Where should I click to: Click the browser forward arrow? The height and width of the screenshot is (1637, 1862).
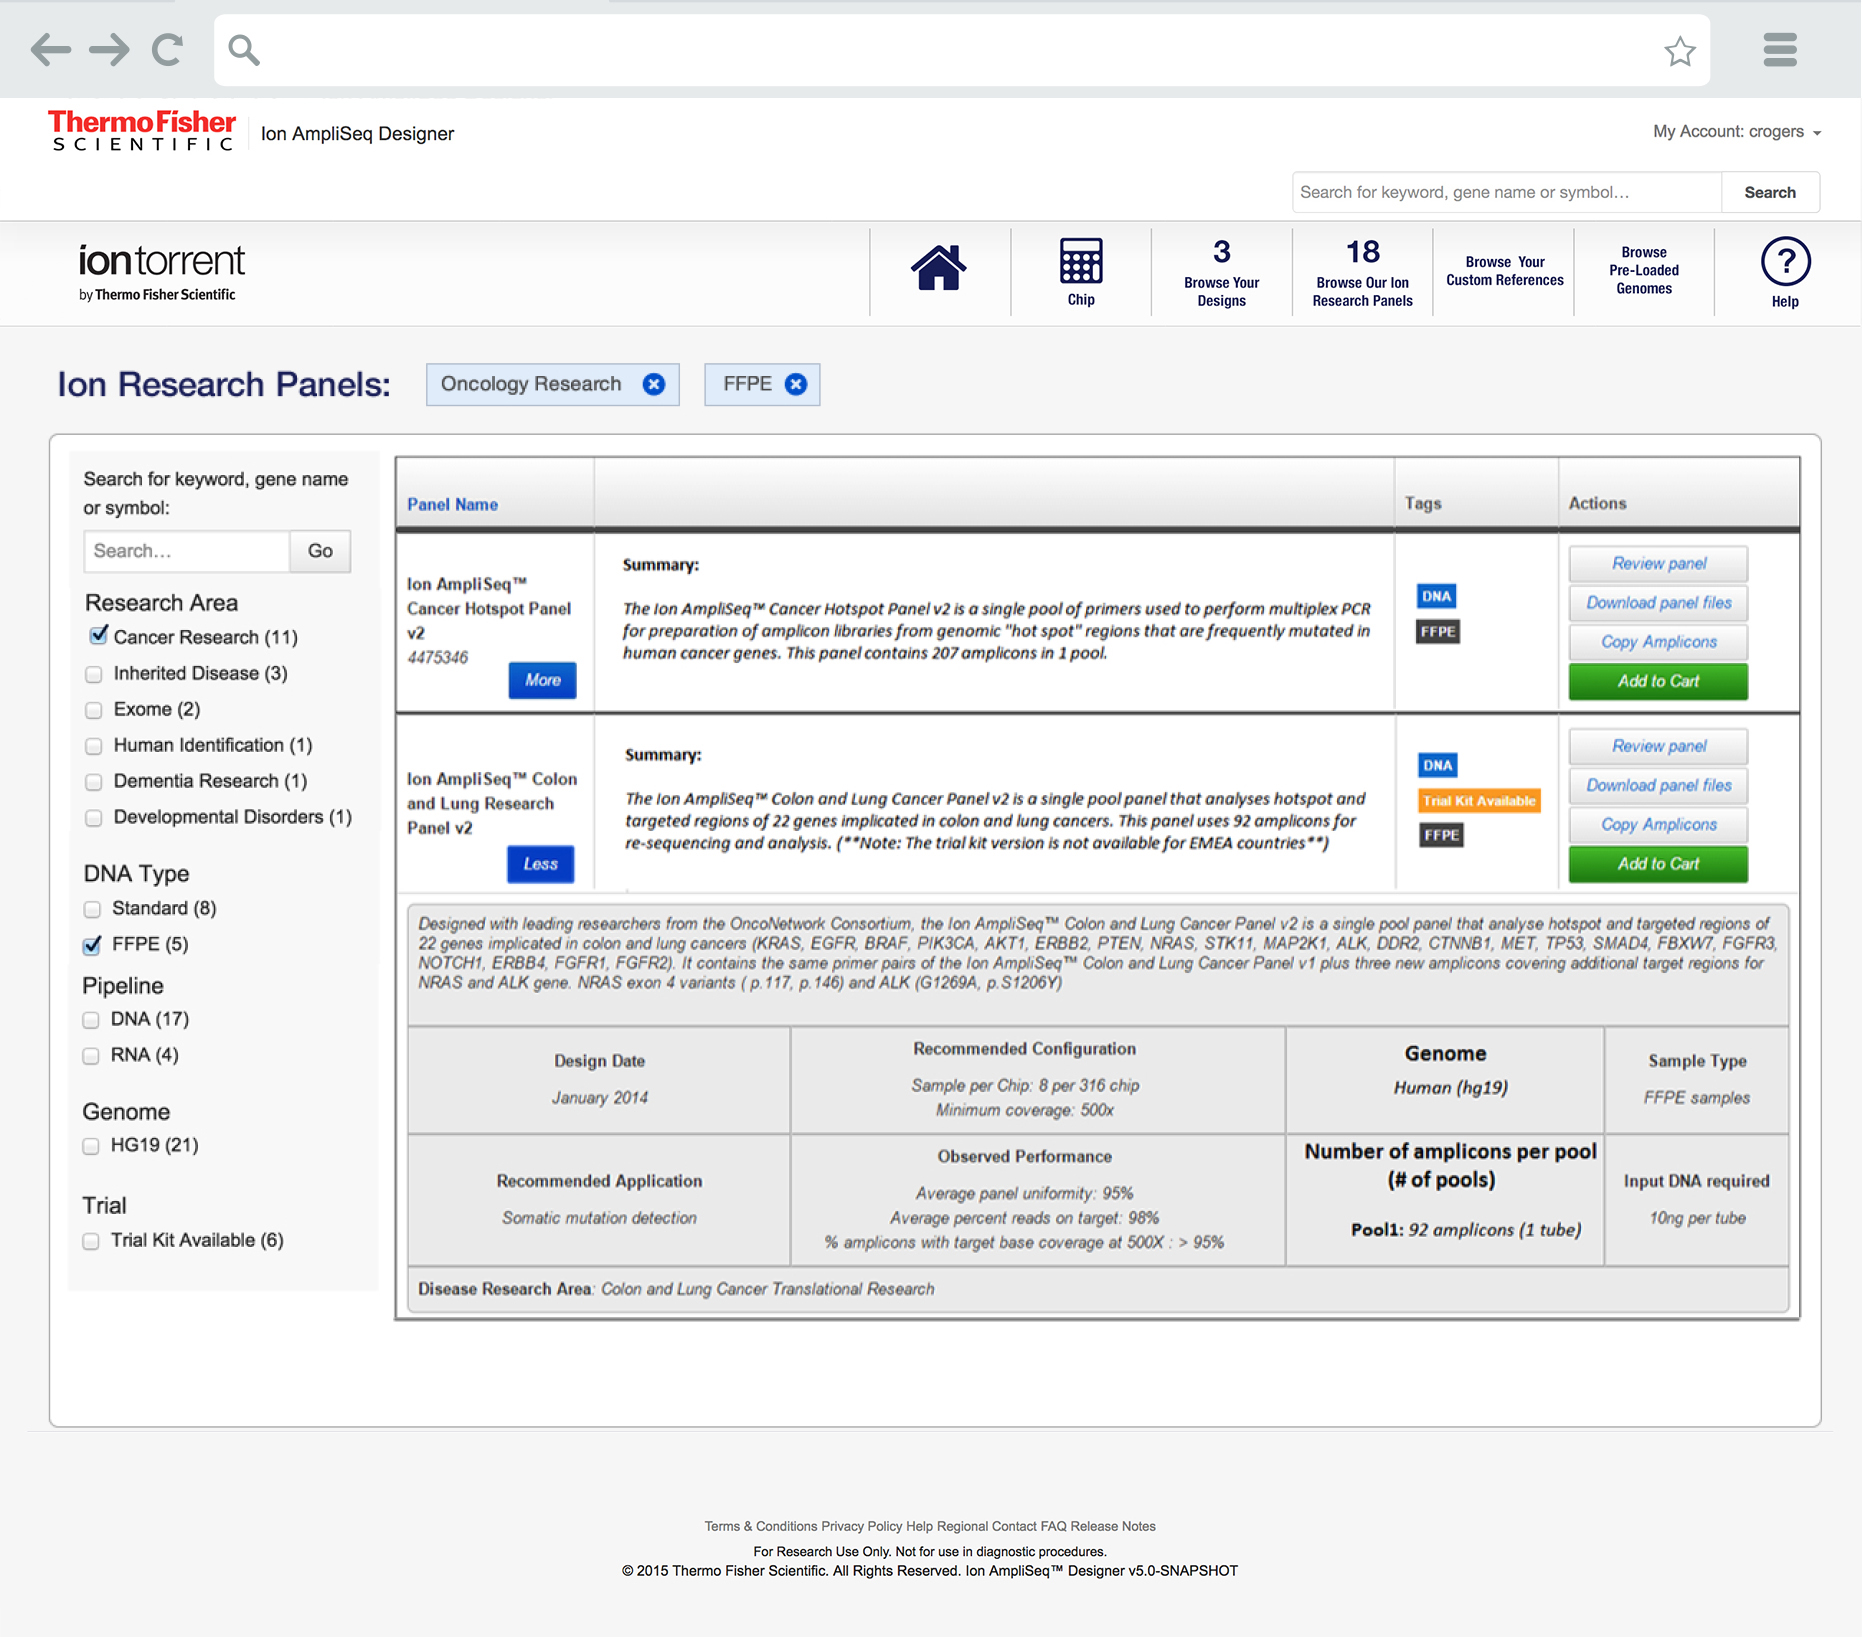click(x=109, y=49)
